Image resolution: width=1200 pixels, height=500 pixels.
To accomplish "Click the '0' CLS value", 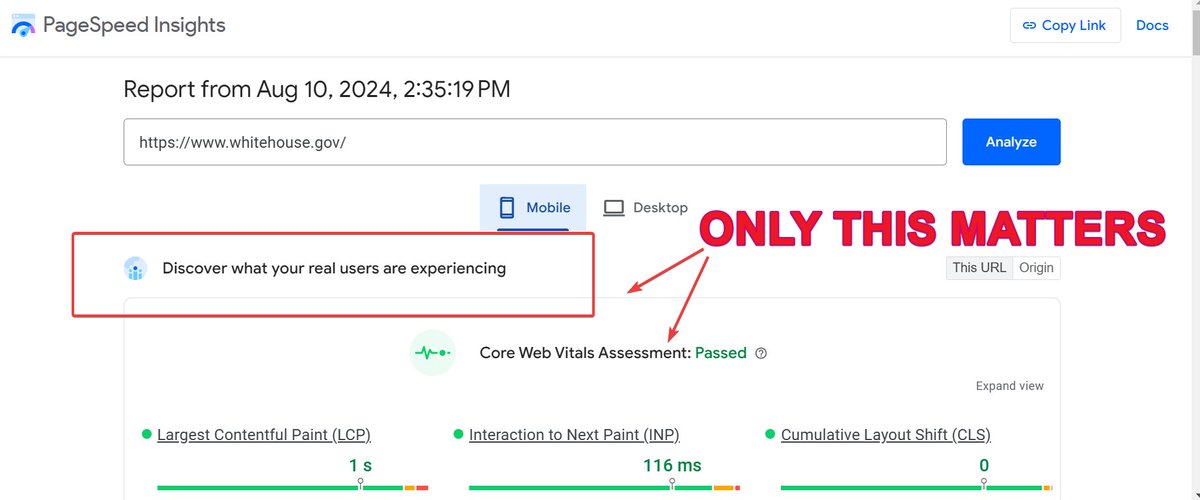I will tap(984, 465).
